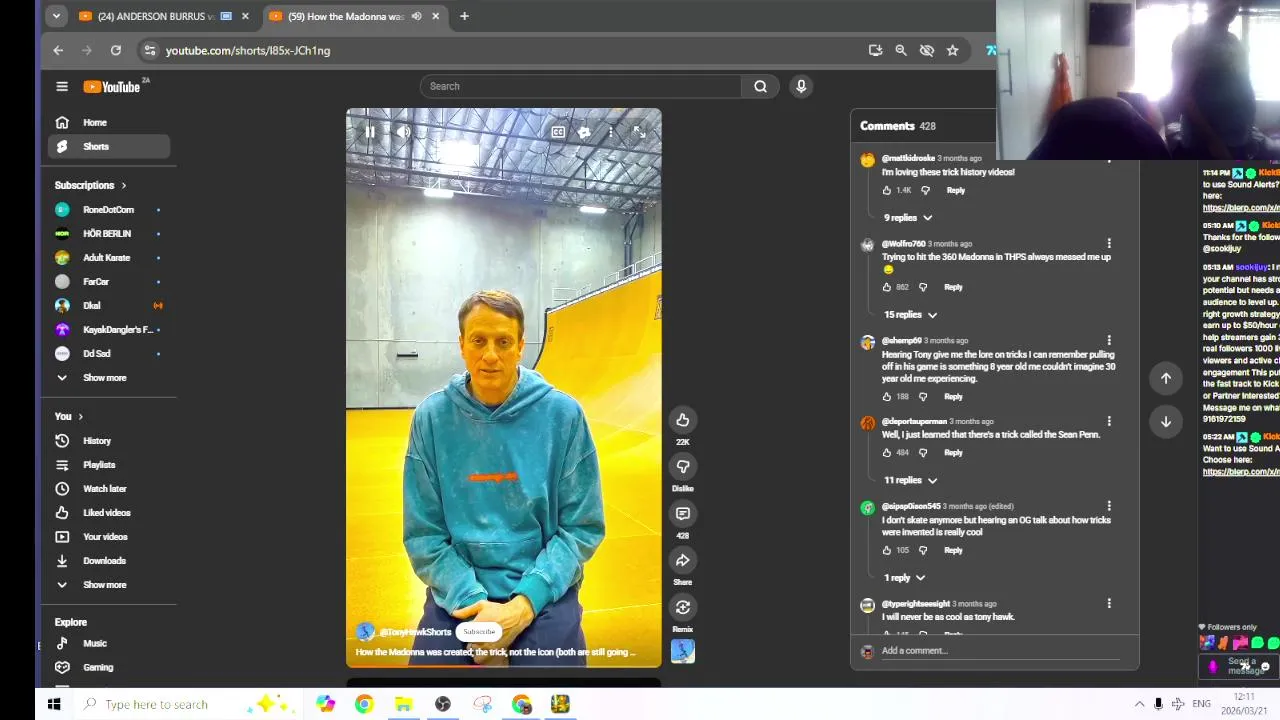Enter fullscreen on the short
Screen dimensions: 1280x720
point(639,132)
